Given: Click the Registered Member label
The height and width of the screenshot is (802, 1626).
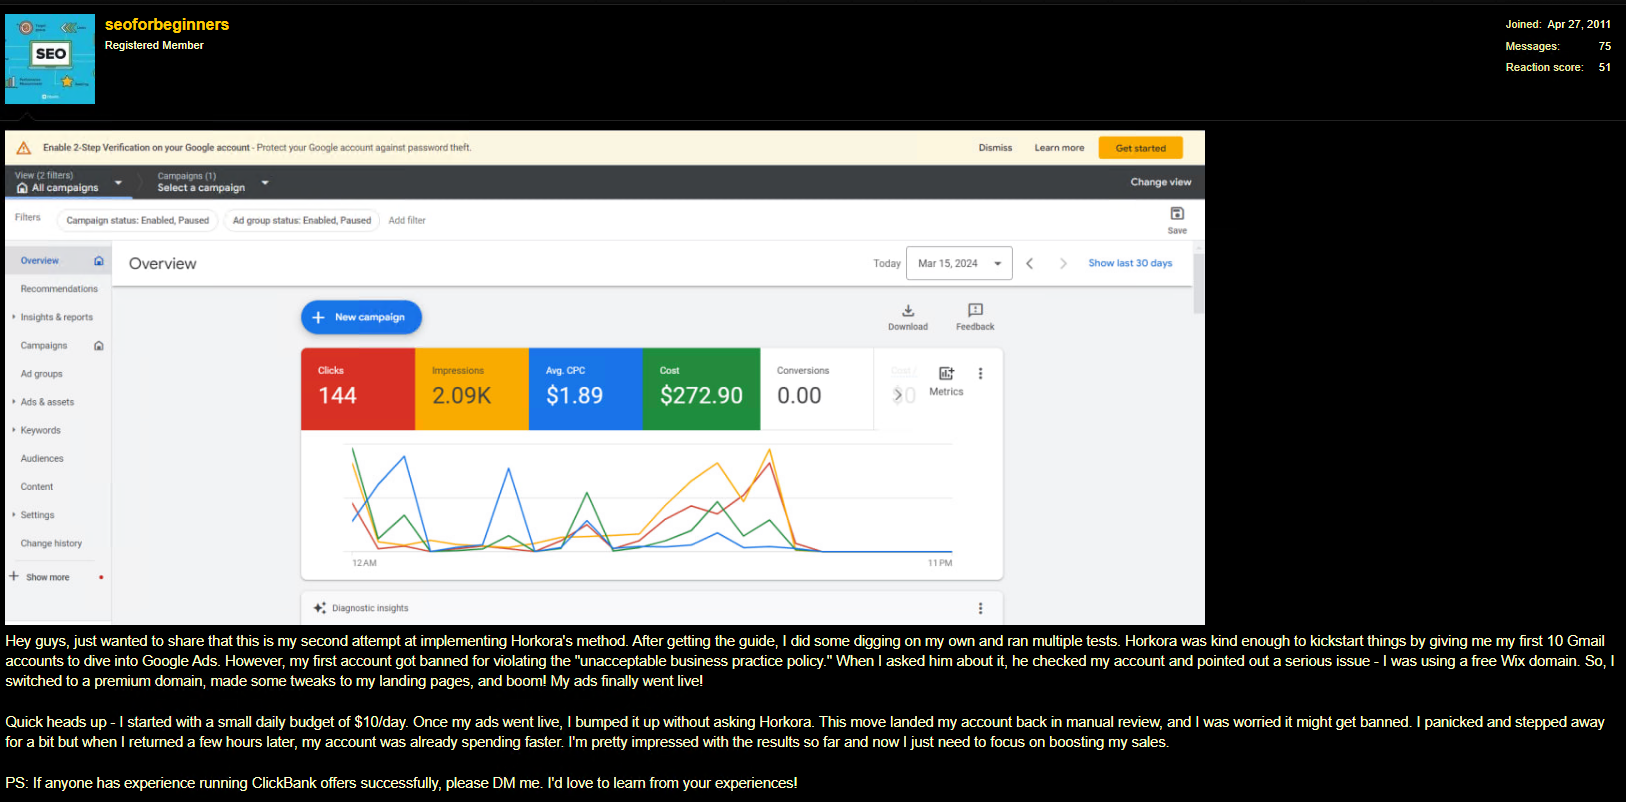Looking at the screenshot, I should 154,46.
